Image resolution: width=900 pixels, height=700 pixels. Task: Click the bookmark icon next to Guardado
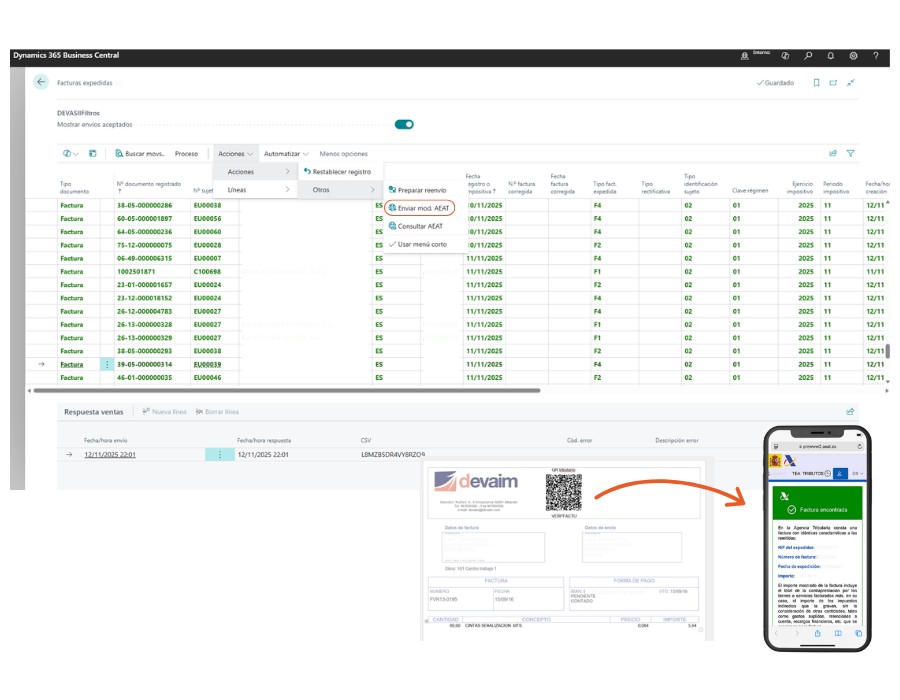point(816,83)
